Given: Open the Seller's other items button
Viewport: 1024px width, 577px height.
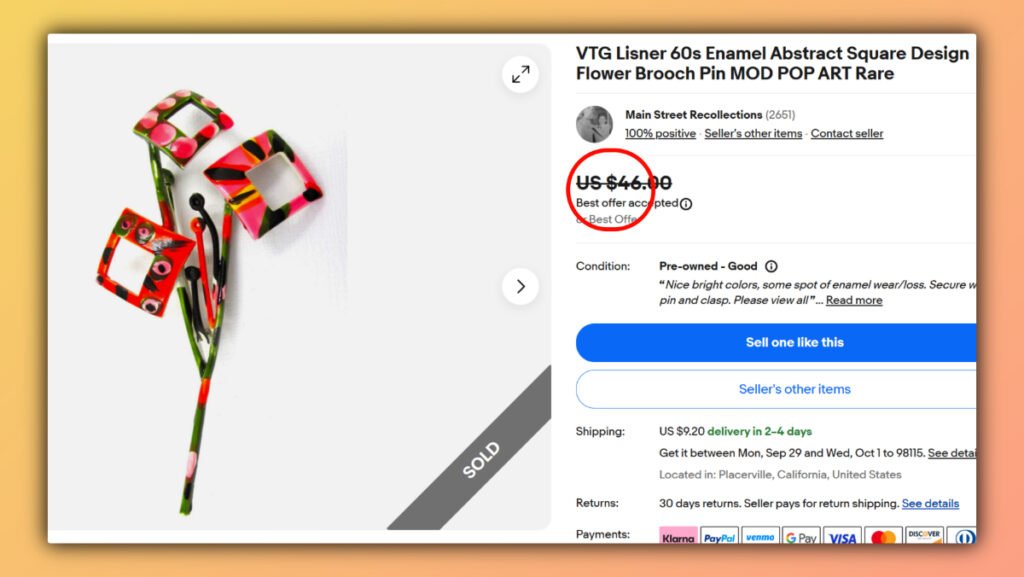Looking at the screenshot, I should coord(776,389).
